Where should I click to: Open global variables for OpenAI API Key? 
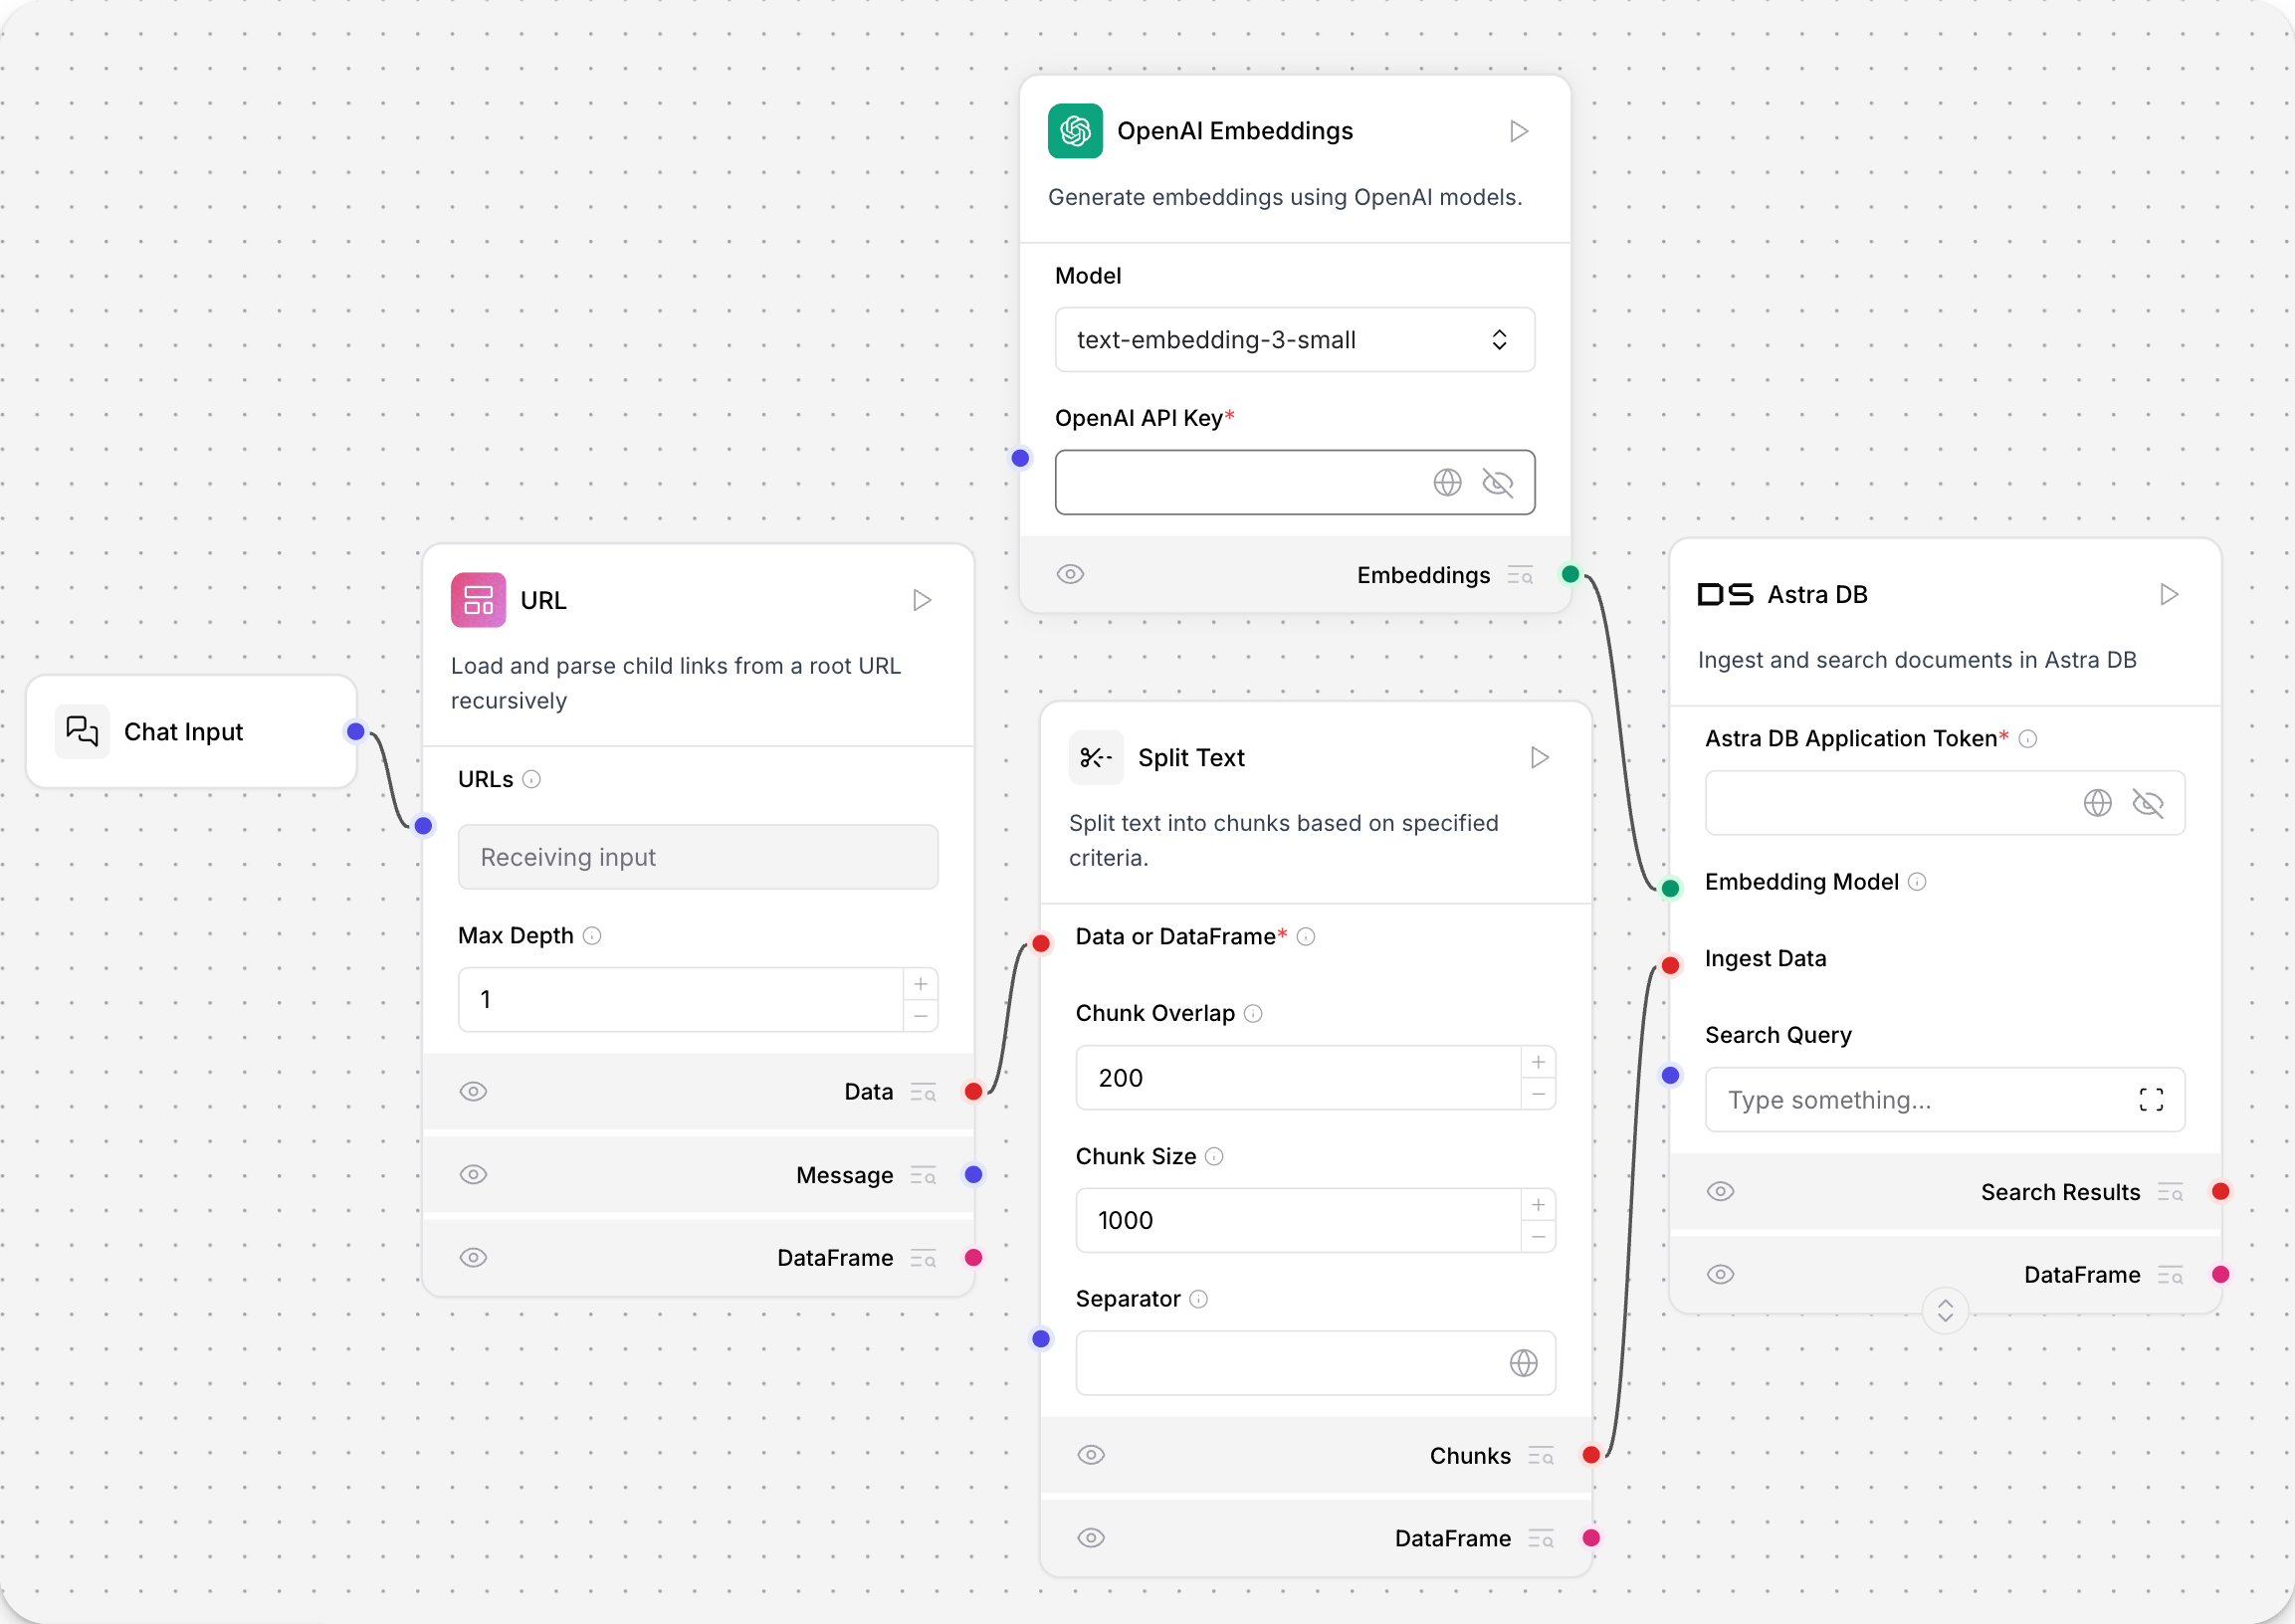point(1447,483)
